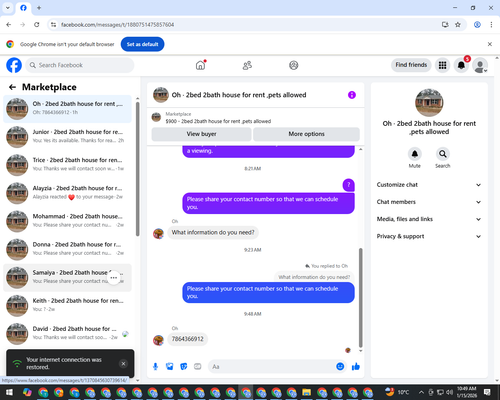Open the Alayzia conversation
The image size is (500, 400).
67,193
